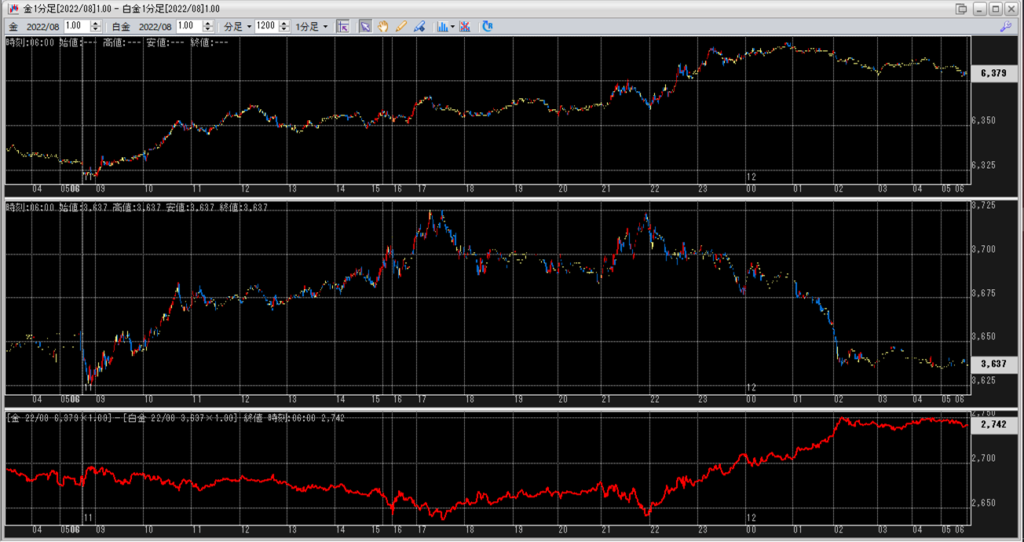Click the 1200 bar count input field
Viewport: 1024px width, 542px height.
point(265,26)
